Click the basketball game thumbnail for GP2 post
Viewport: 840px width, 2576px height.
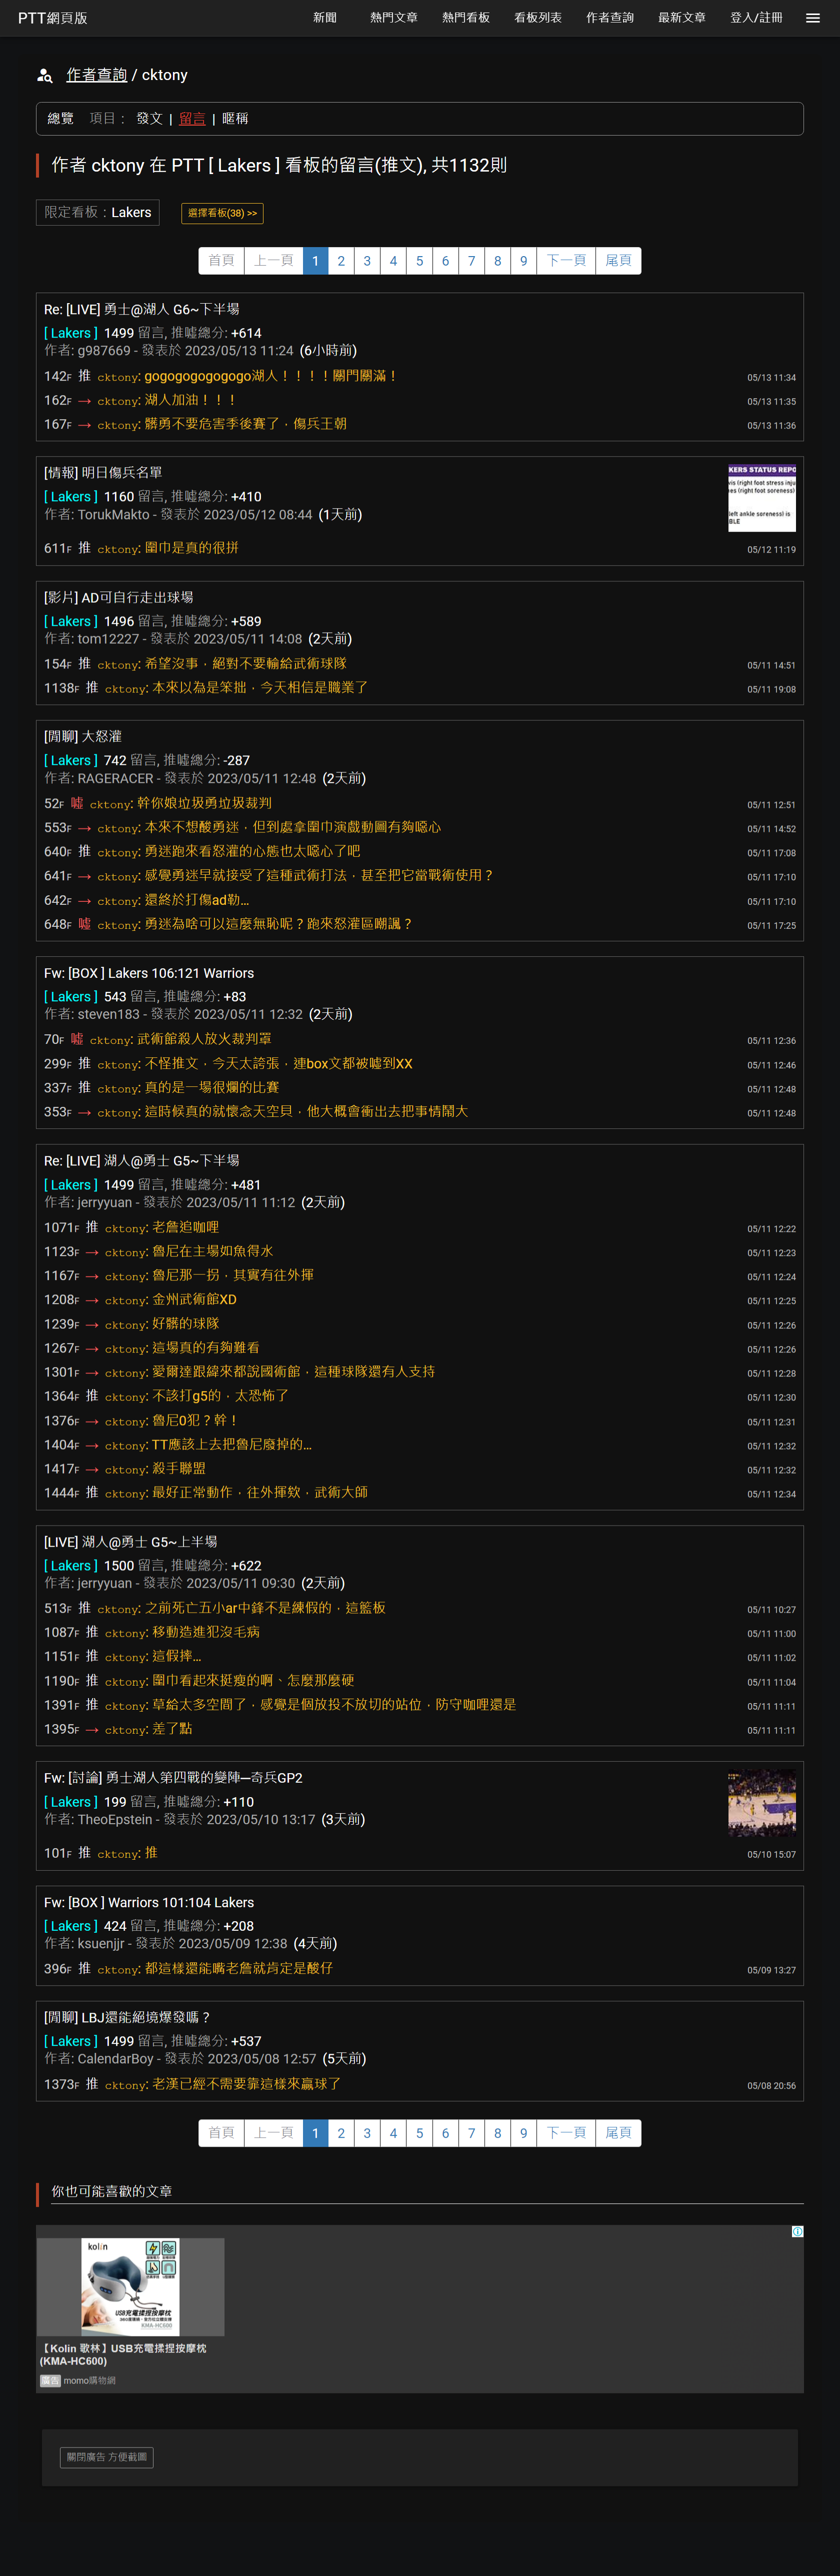coord(762,1803)
